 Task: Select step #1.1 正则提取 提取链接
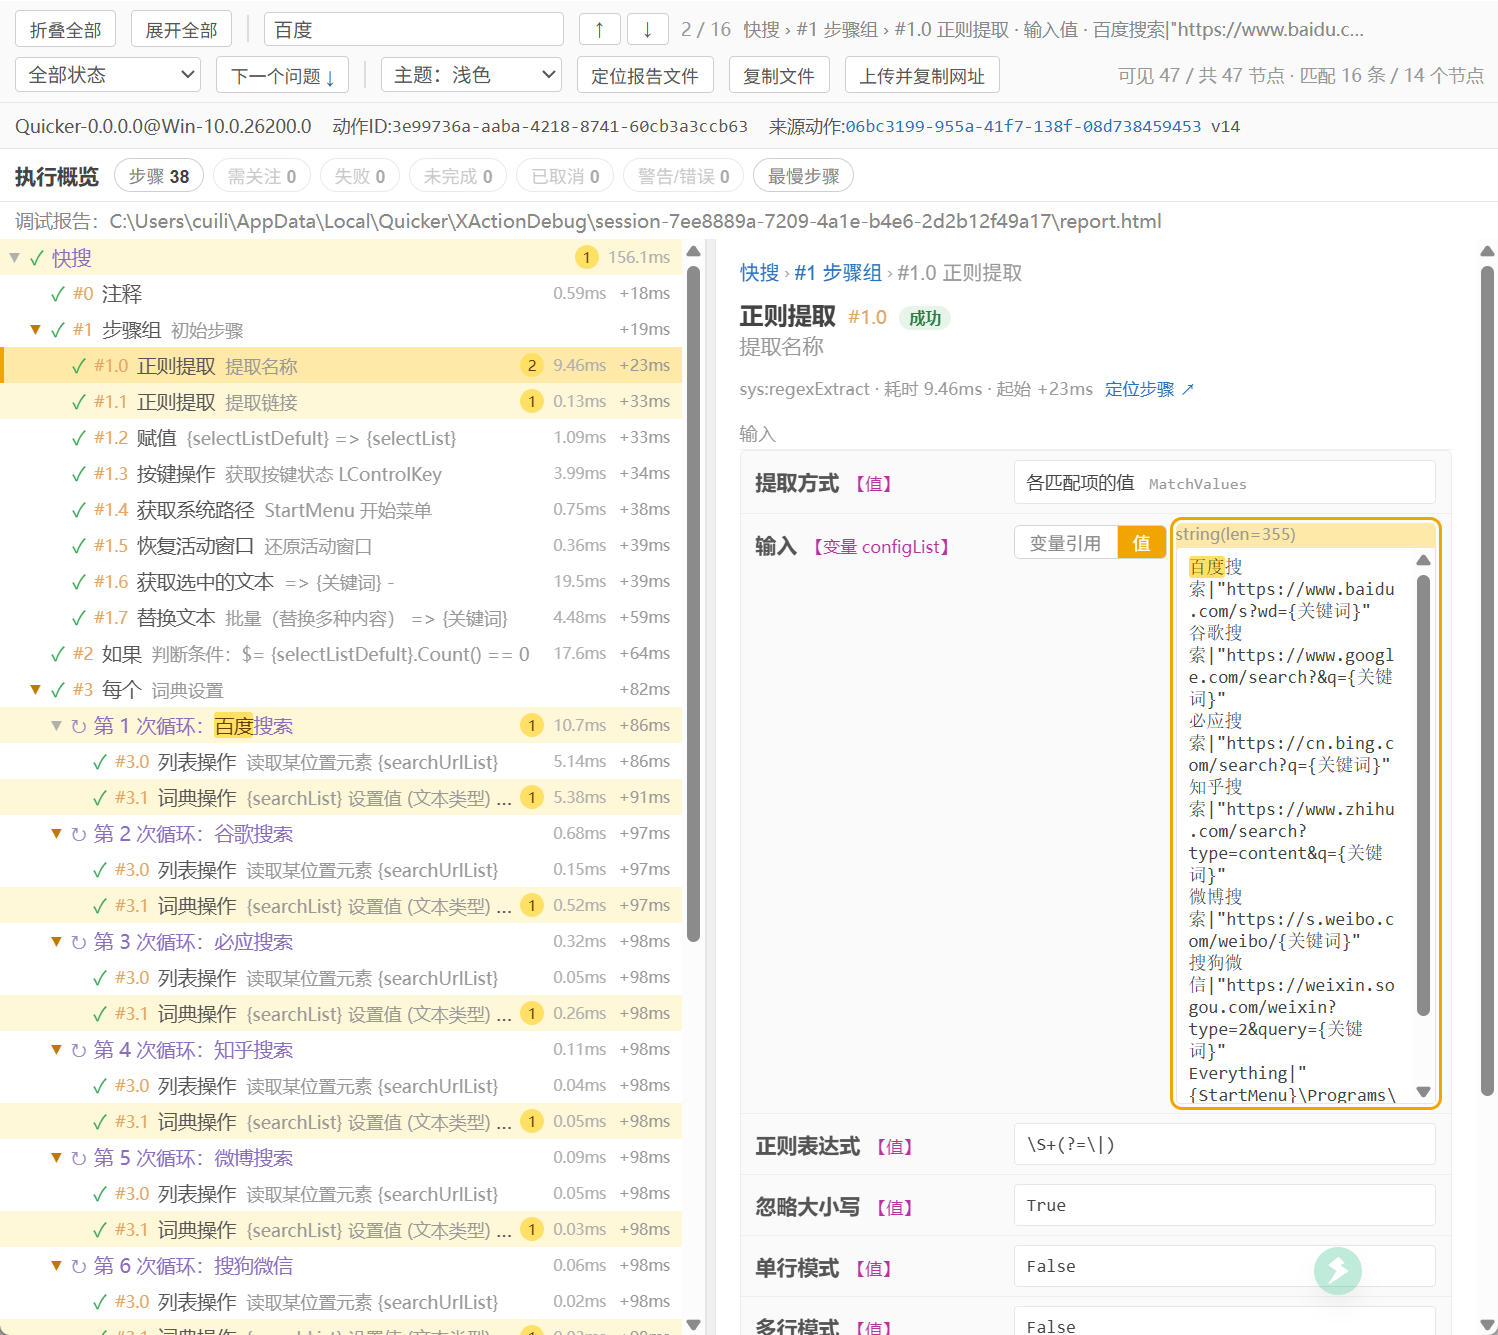pos(341,402)
